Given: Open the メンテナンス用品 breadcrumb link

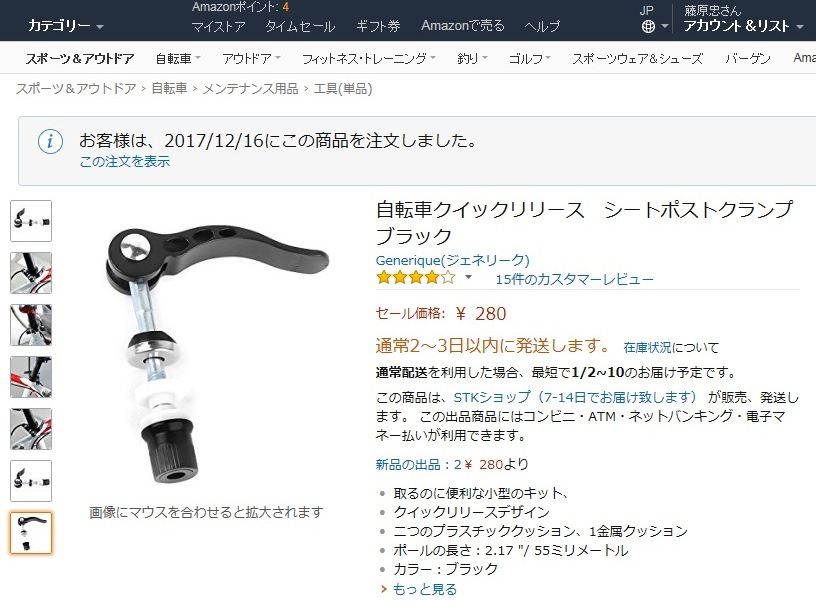Looking at the screenshot, I should 250,88.
